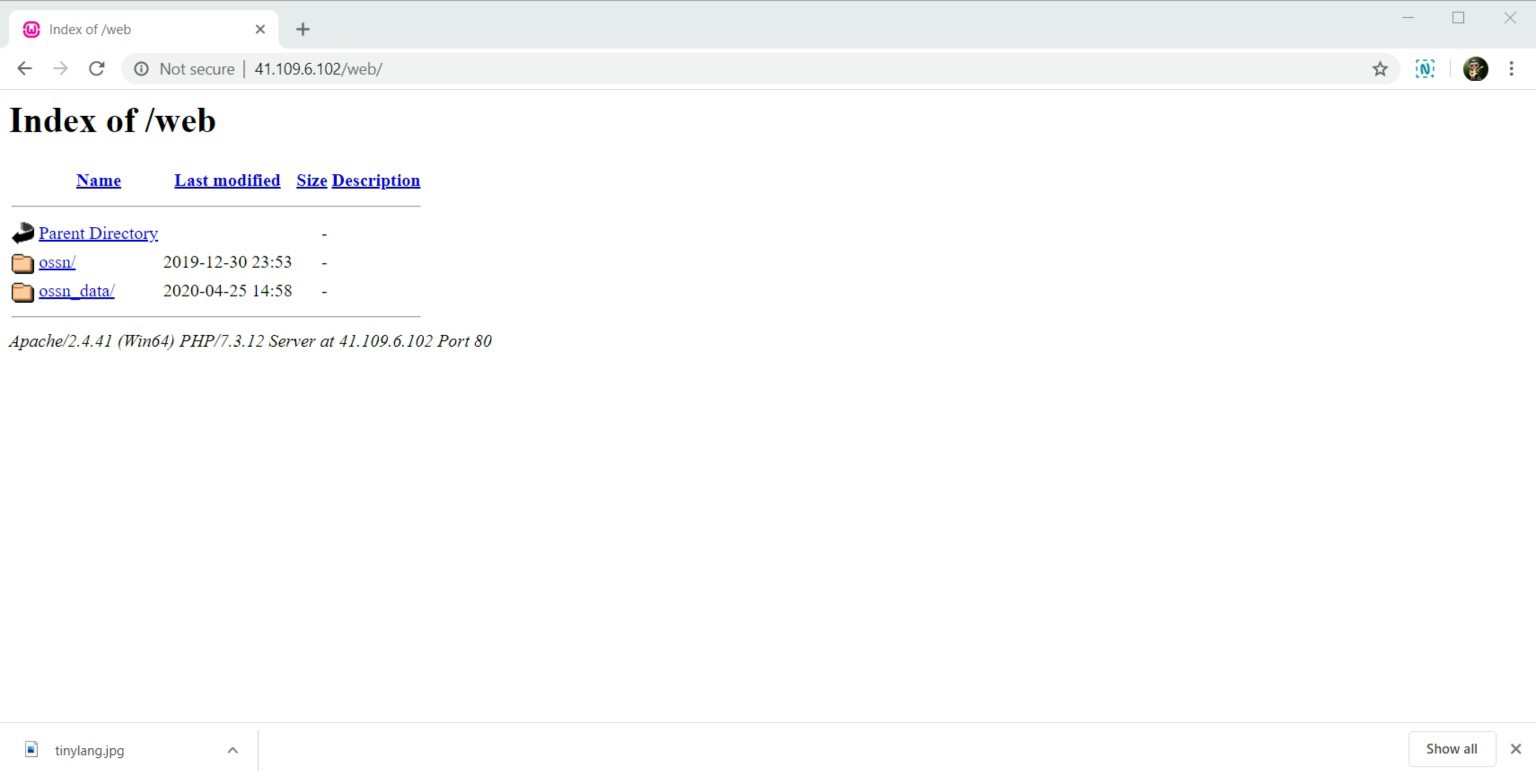The image size is (1536, 776).
Task: Close the Index of /web tab
Action: pyautogui.click(x=260, y=29)
